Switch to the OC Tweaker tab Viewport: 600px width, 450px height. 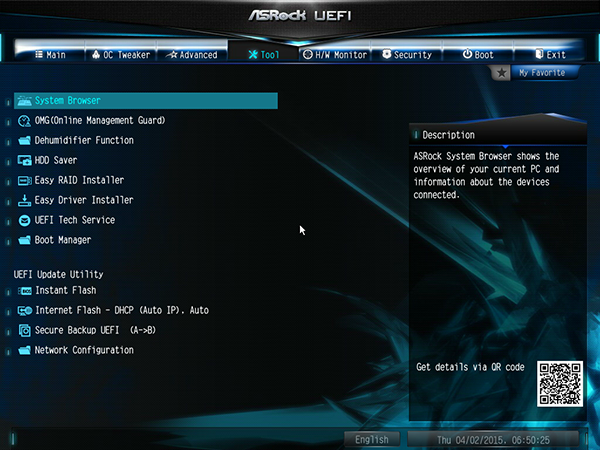pos(121,55)
